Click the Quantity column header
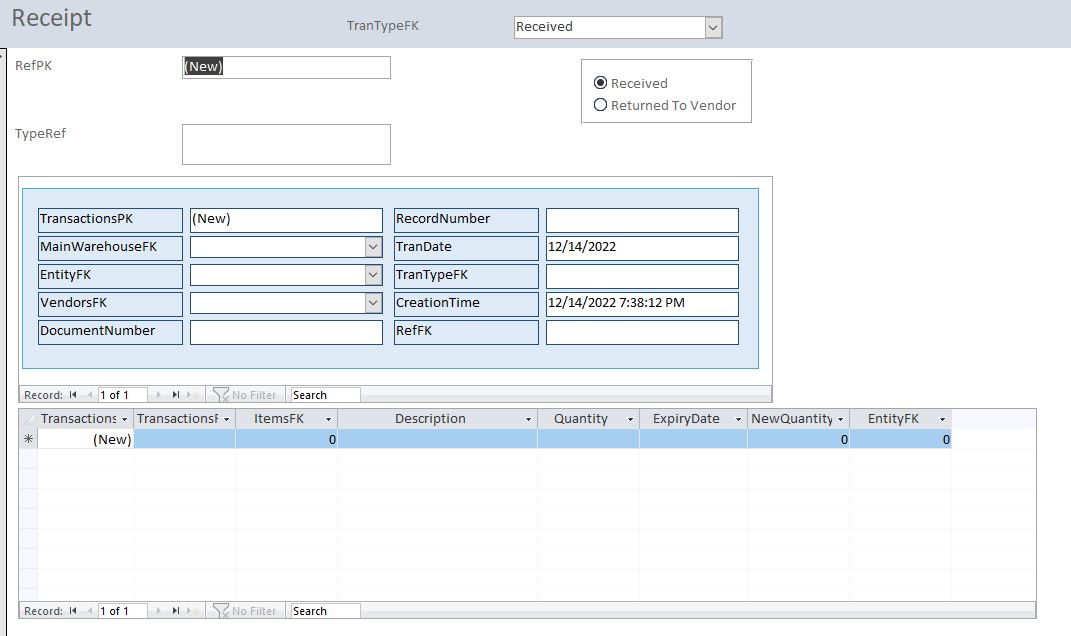The width and height of the screenshot is (1071, 636). (580, 419)
